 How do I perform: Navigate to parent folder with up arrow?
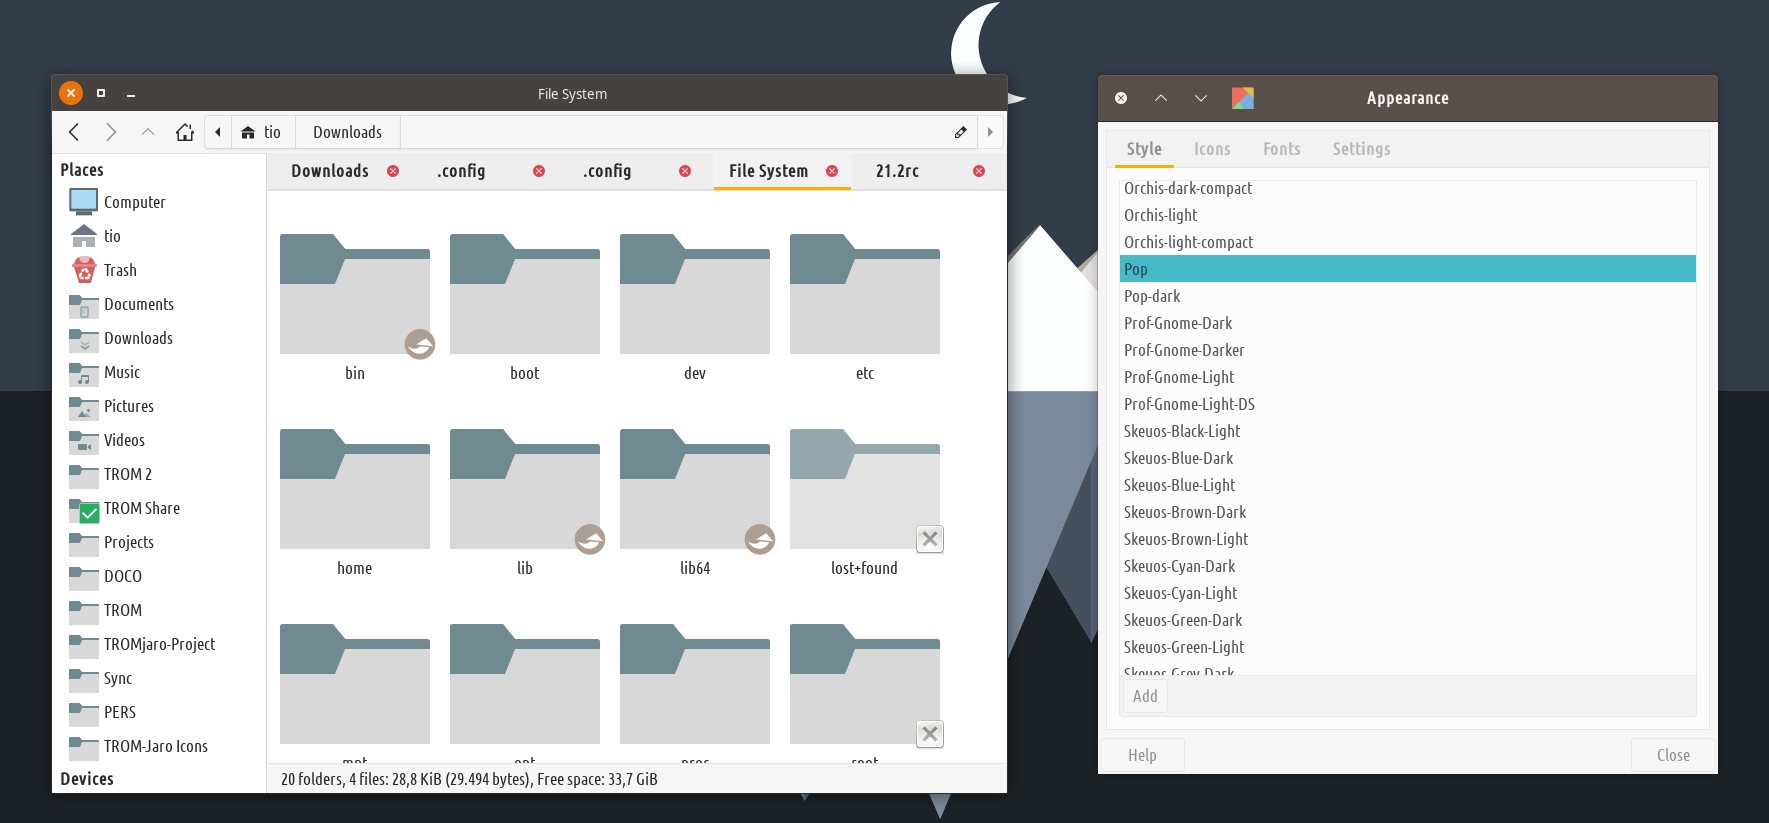[148, 132]
